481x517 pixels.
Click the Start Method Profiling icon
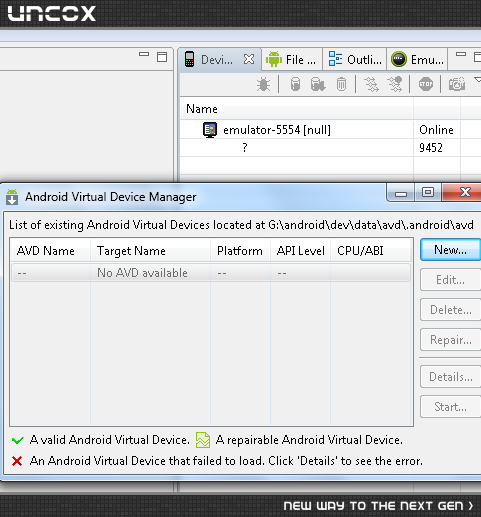(395, 84)
